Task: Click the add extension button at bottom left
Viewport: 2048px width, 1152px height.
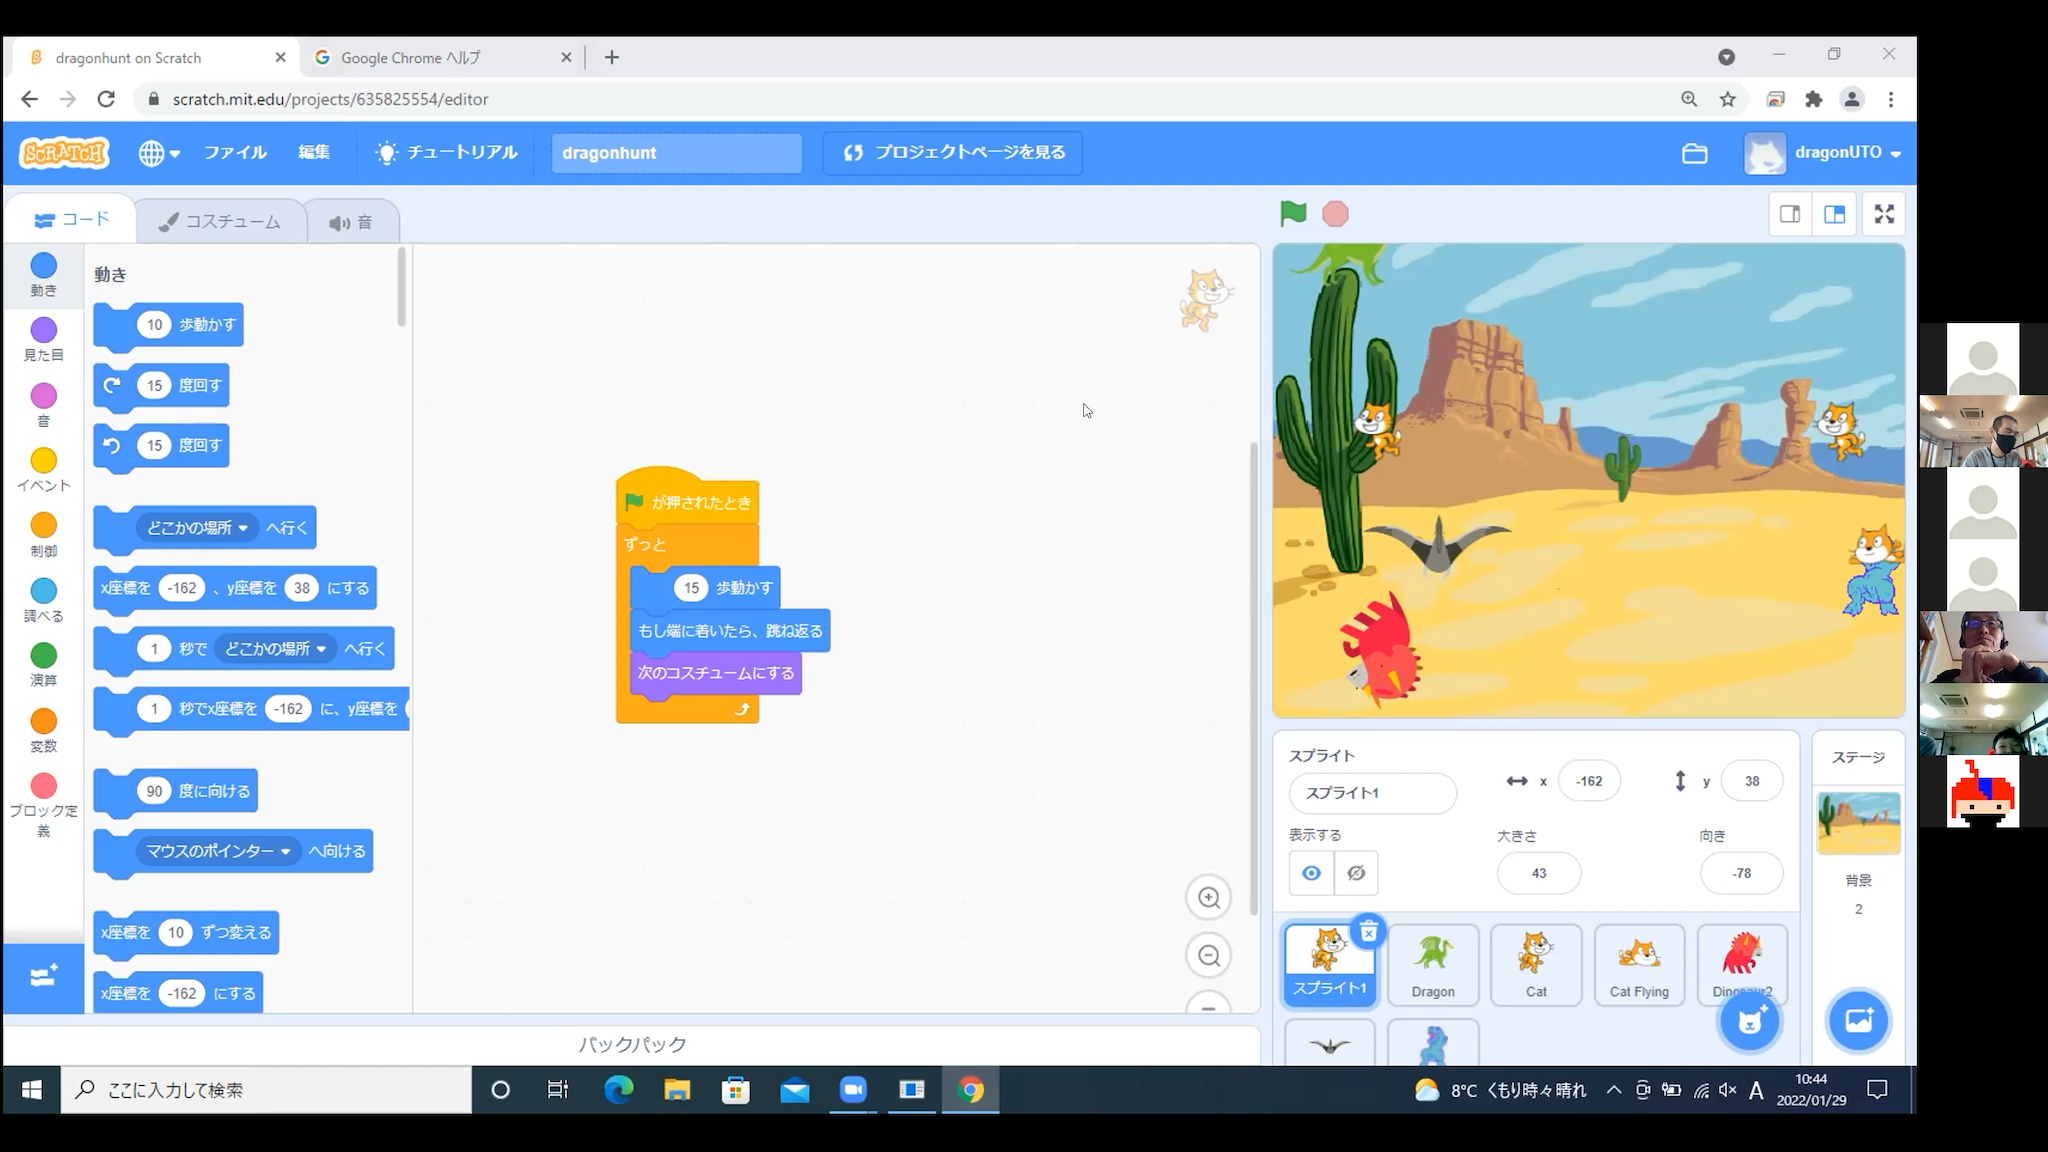Action: (43, 976)
